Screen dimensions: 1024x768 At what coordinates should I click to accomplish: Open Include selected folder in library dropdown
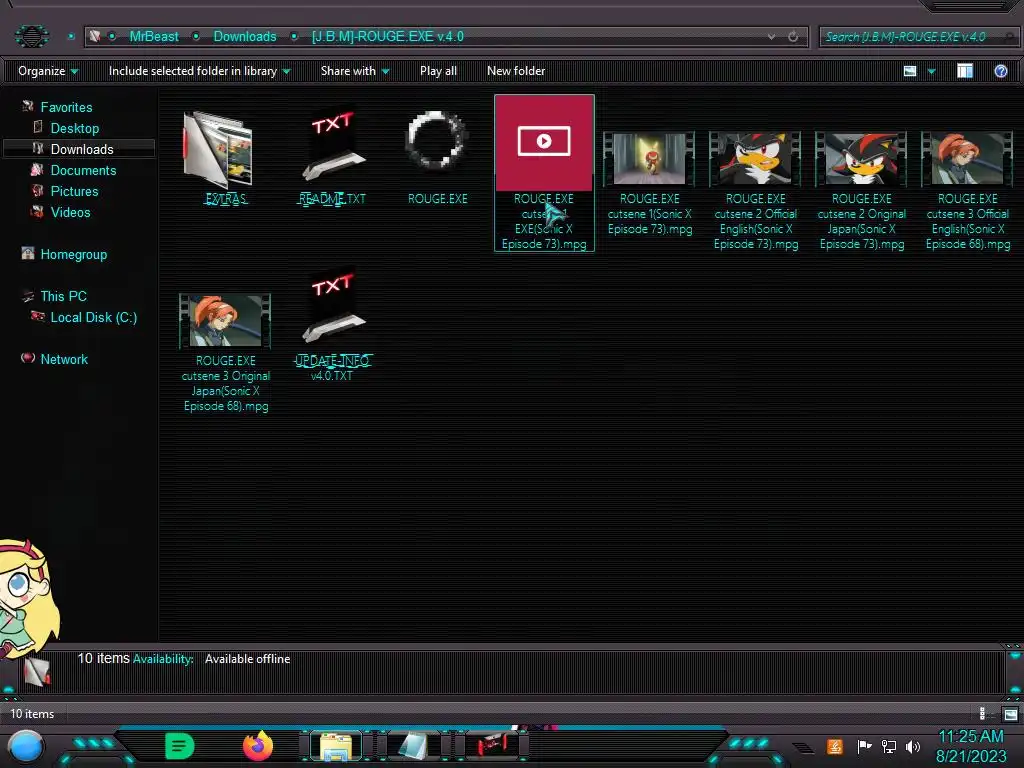pos(199,71)
